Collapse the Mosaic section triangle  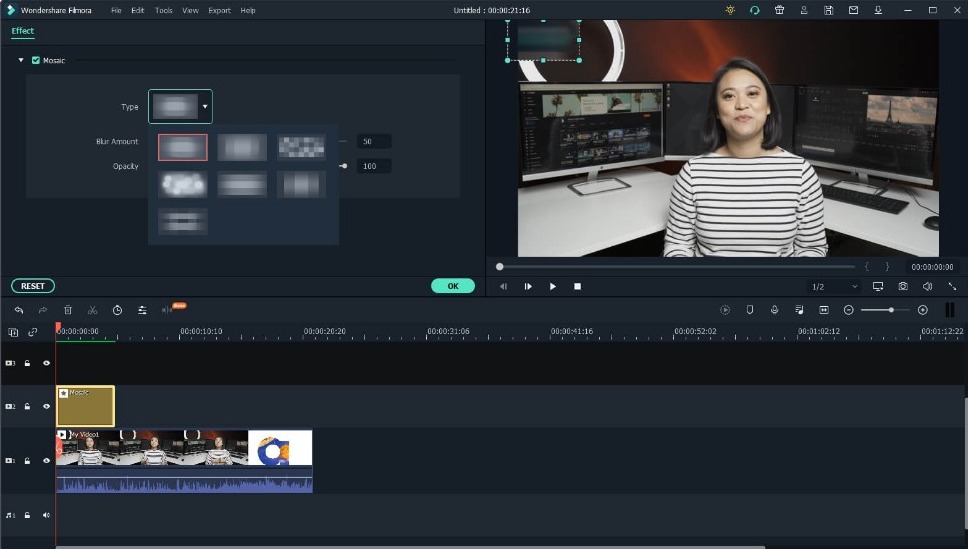pos(20,60)
